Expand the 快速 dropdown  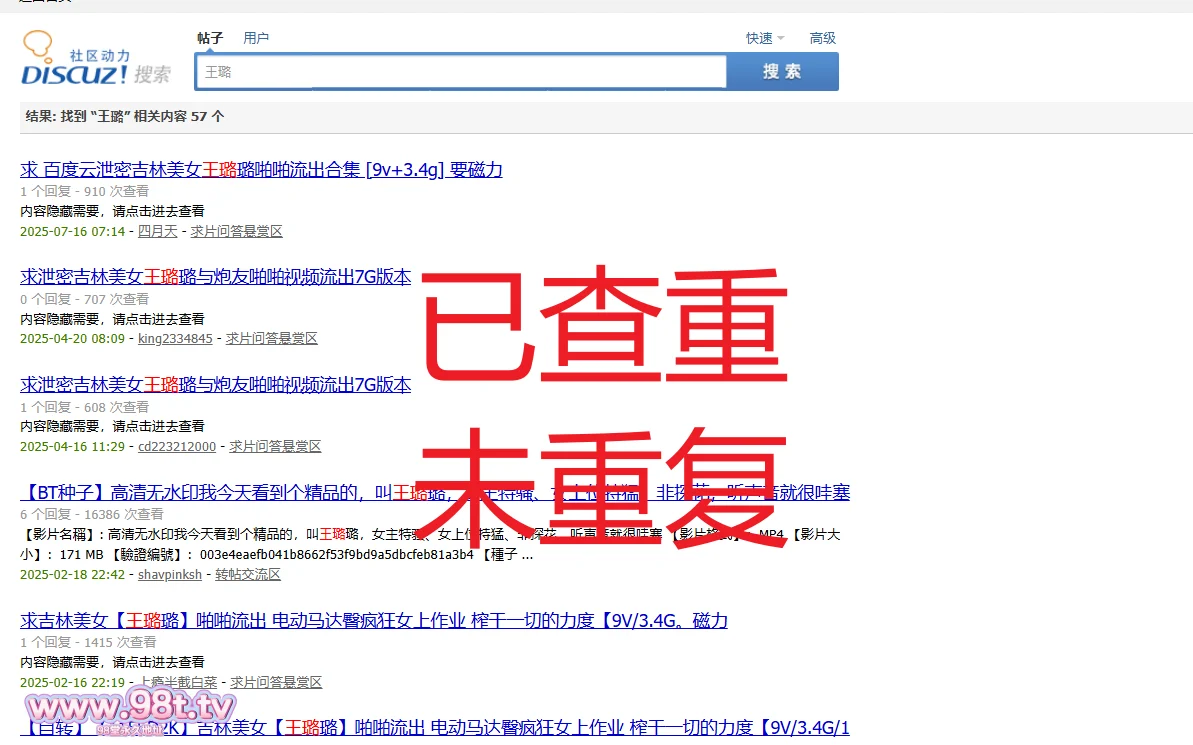click(x=764, y=38)
